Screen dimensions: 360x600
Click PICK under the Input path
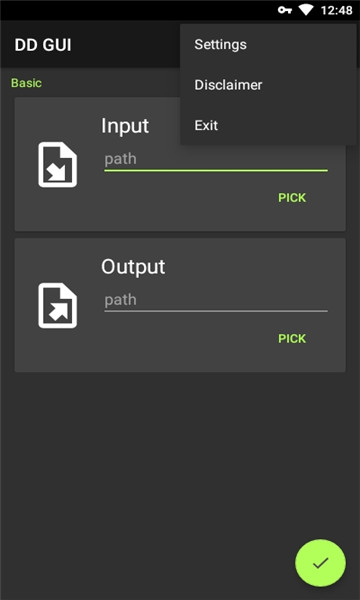[x=292, y=198]
